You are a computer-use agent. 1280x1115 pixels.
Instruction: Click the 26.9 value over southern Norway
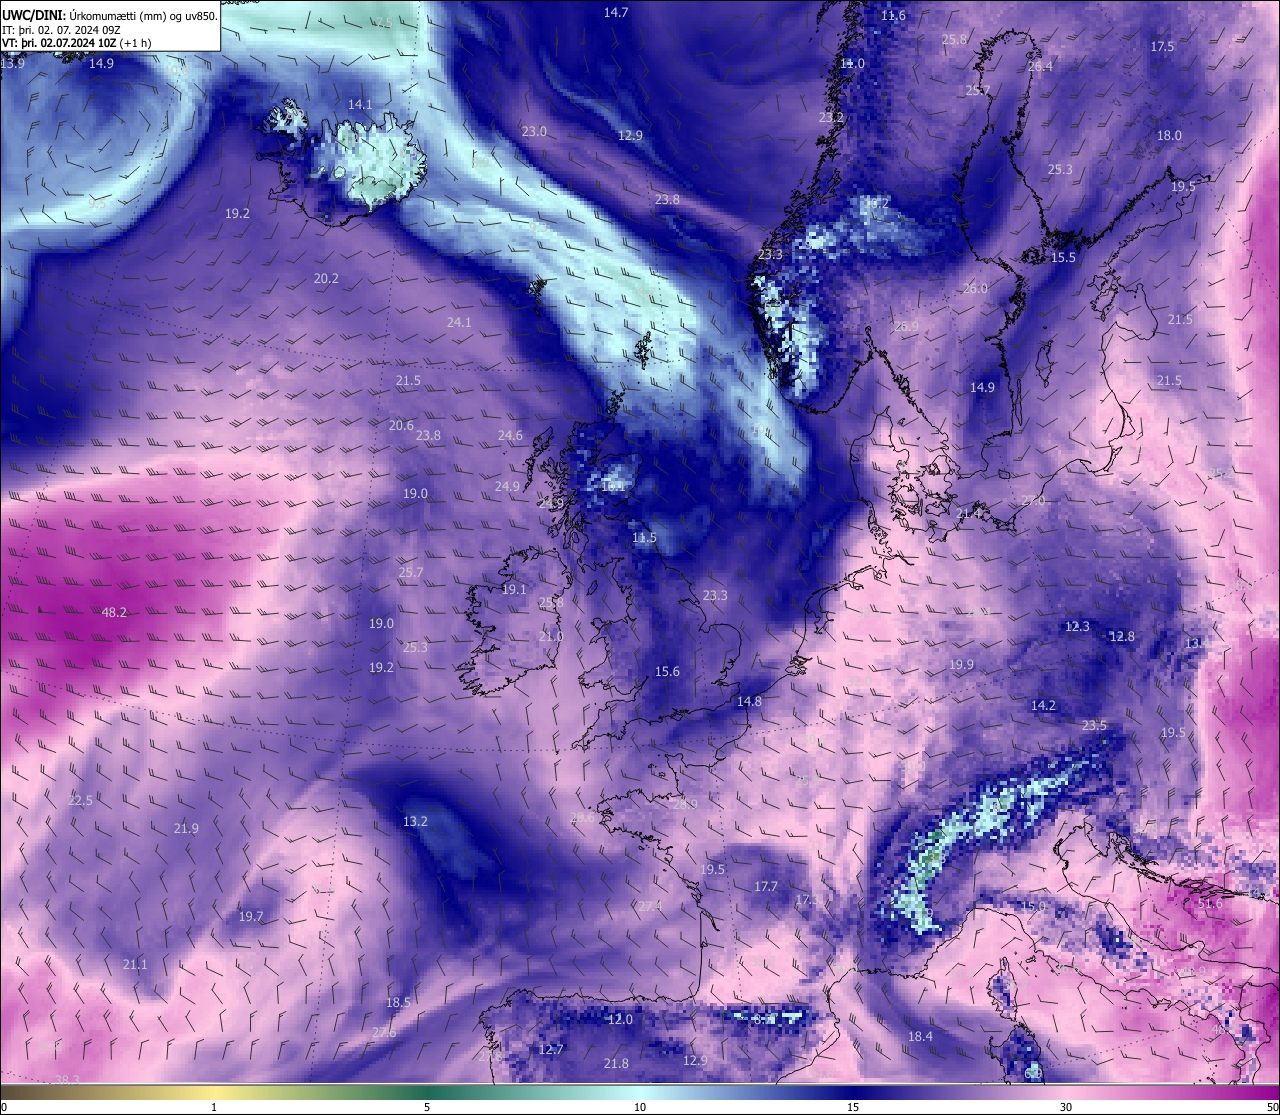coord(906,326)
